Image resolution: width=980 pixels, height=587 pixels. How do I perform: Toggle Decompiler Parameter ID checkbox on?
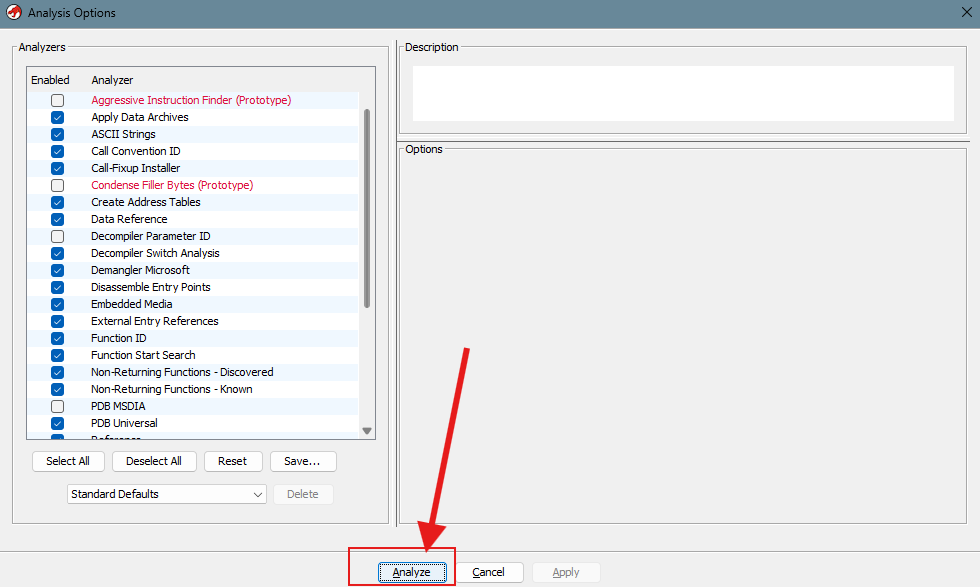[x=57, y=236]
